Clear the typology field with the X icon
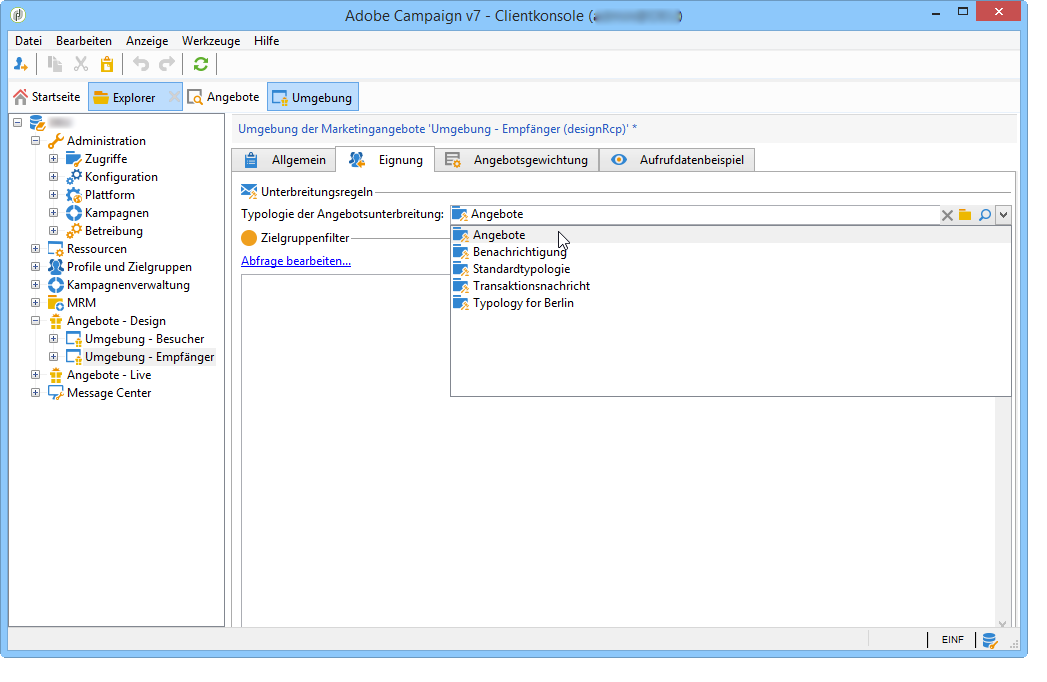 point(947,215)
